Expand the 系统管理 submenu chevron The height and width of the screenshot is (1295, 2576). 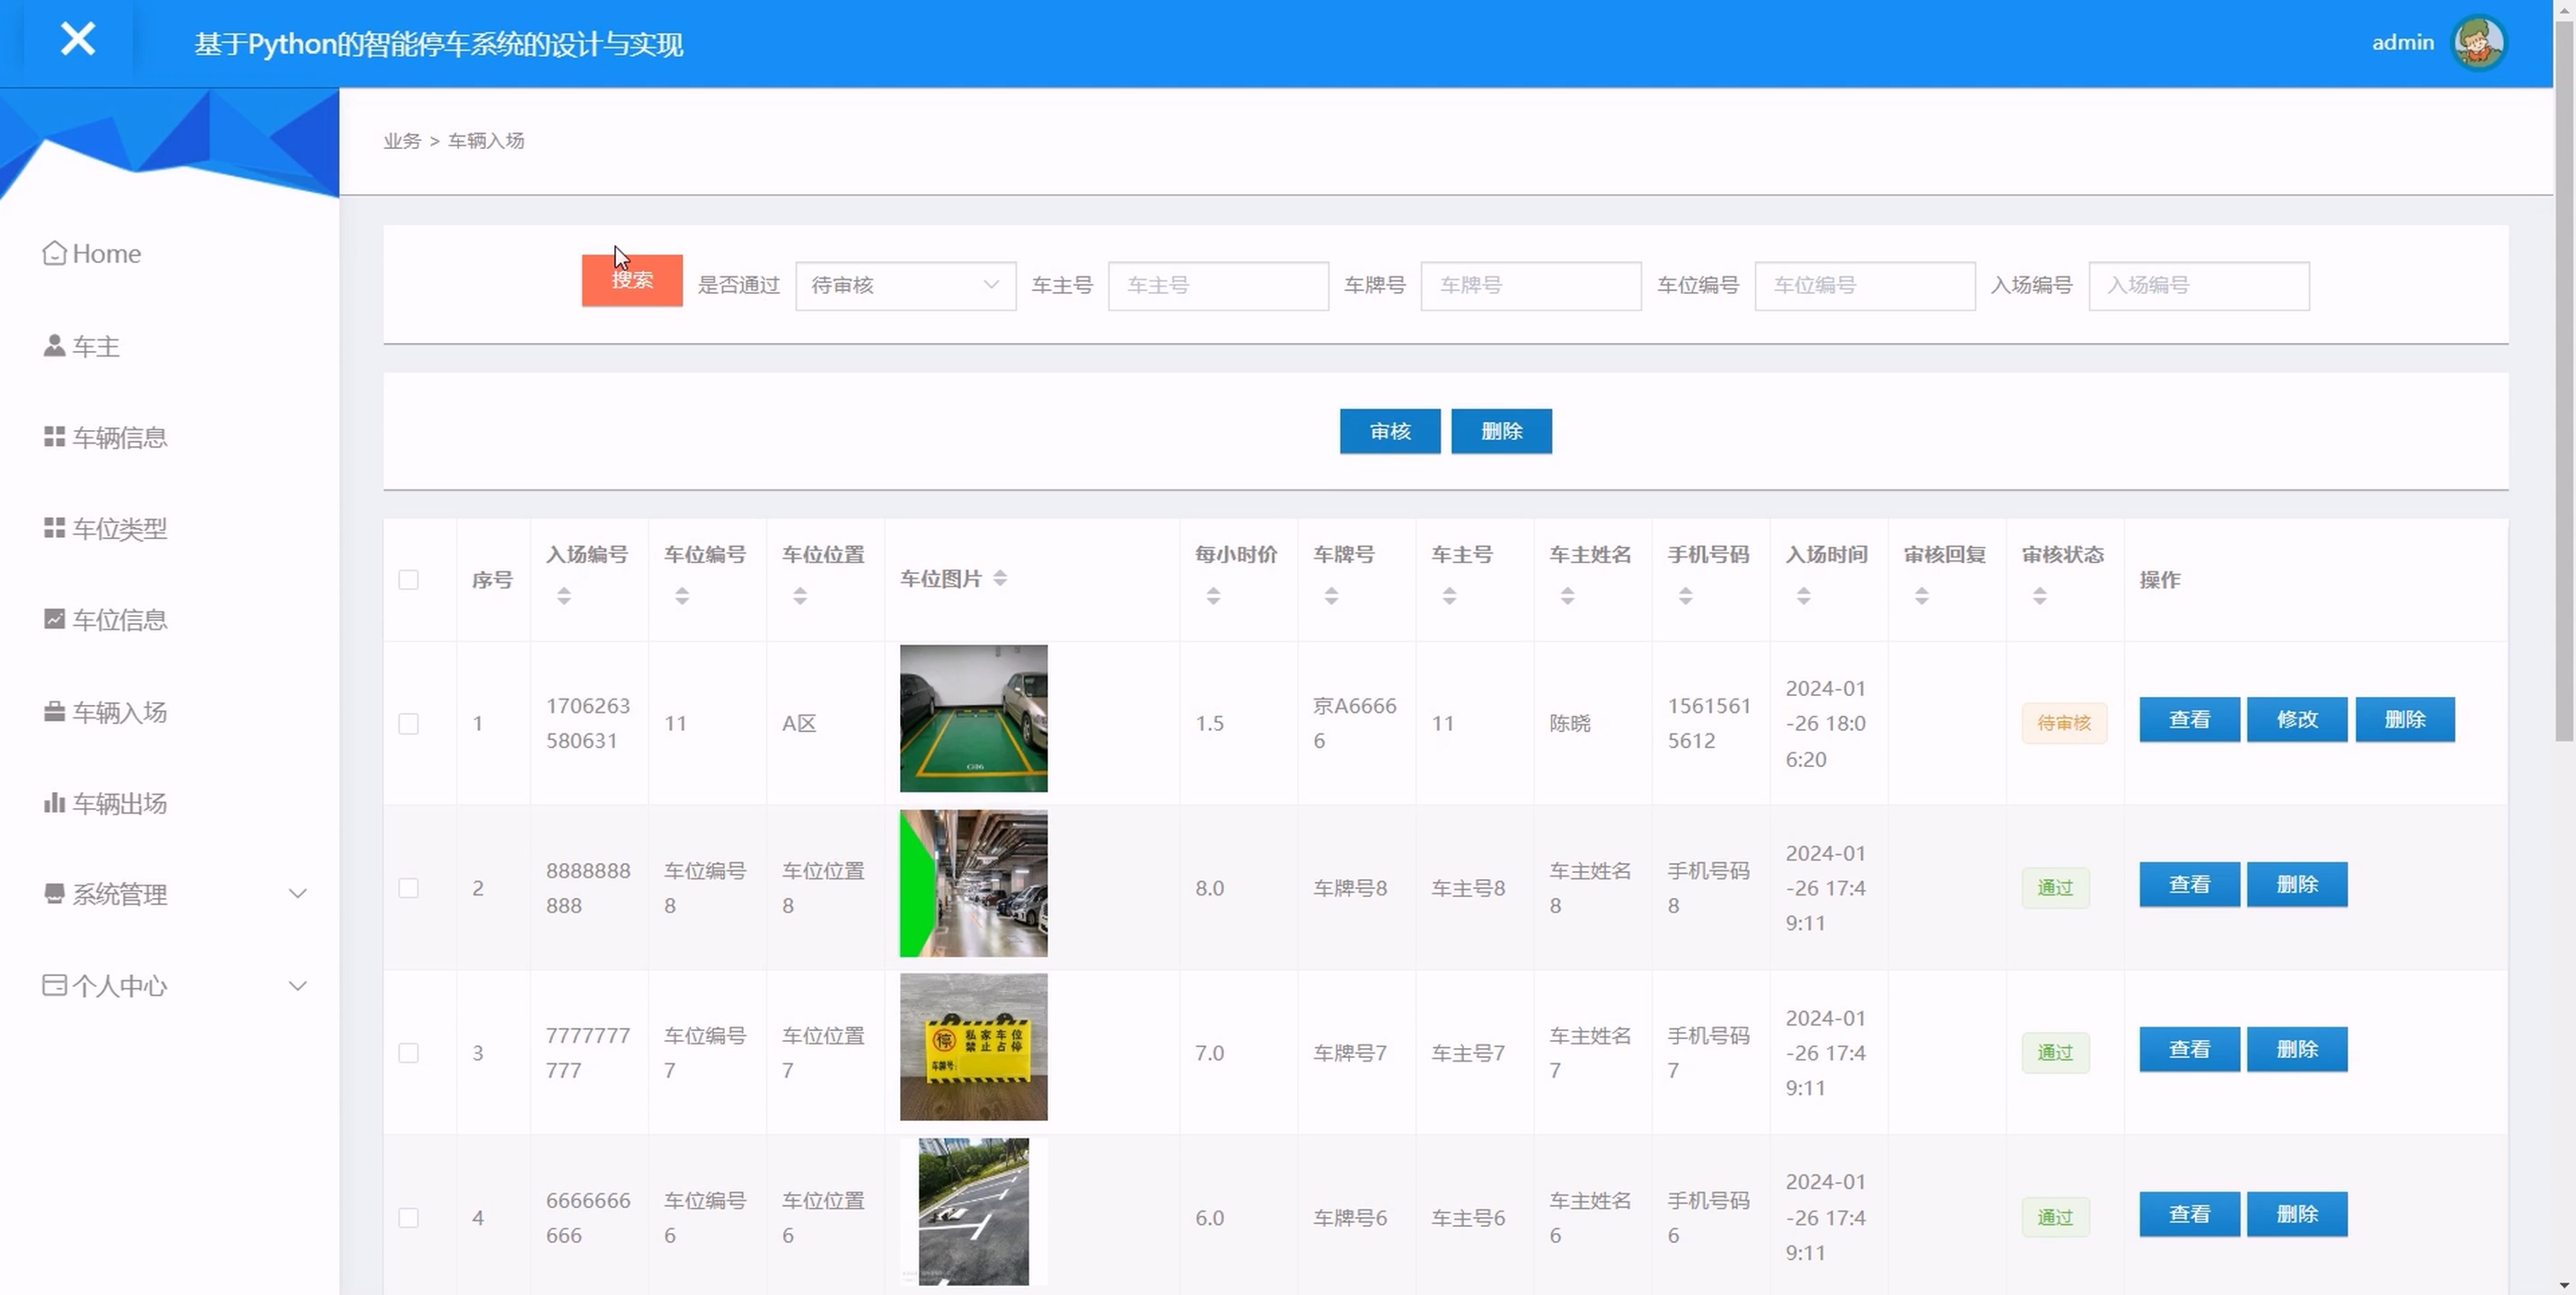297,893
